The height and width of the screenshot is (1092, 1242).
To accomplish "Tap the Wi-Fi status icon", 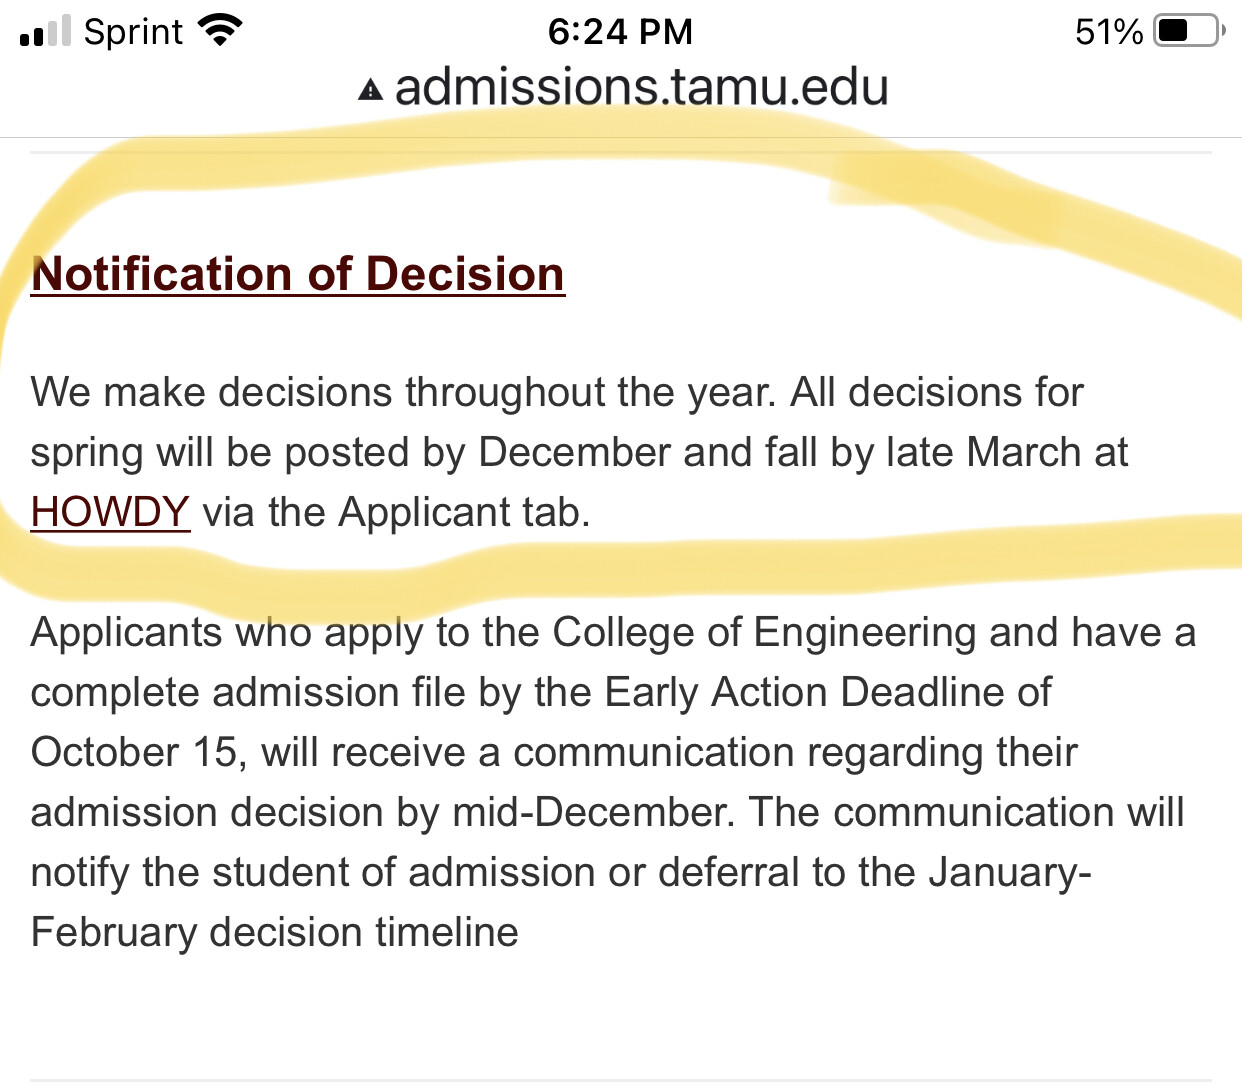I will 221,30.
